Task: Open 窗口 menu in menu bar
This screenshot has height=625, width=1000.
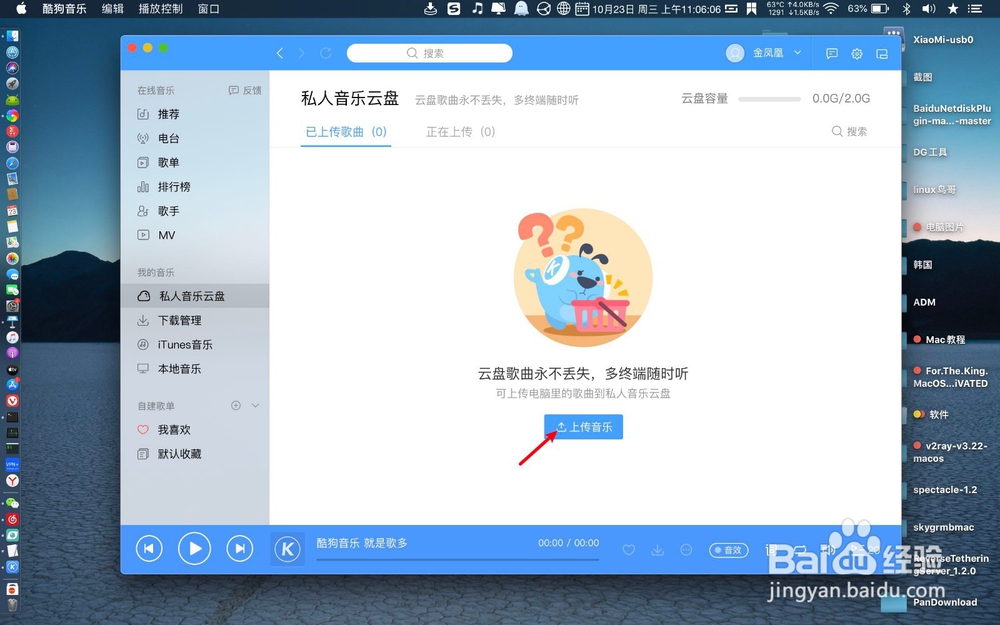Action: [x=209, y=9]
